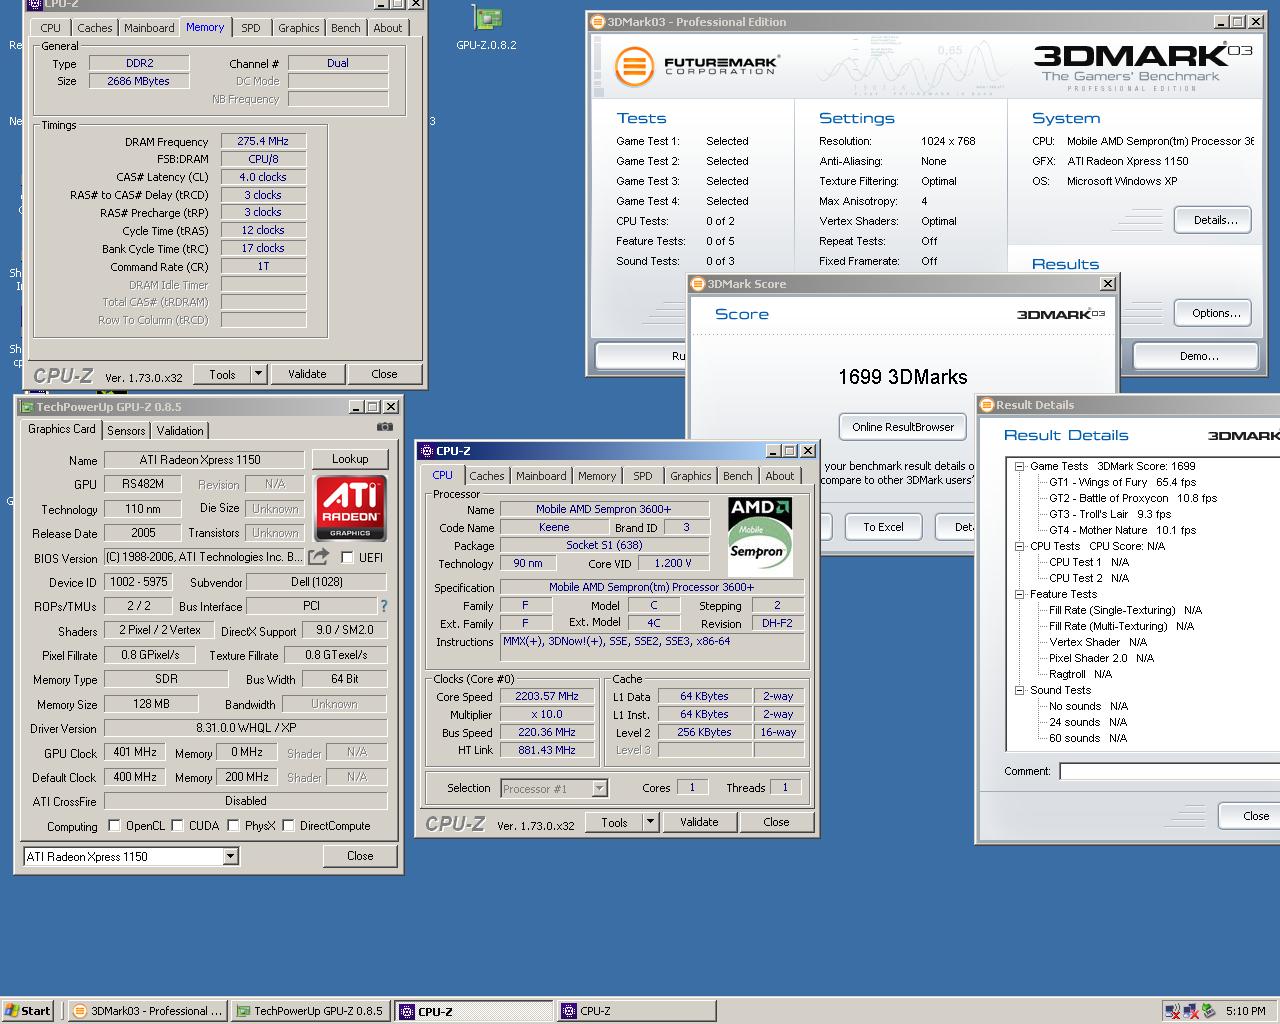Screen dimensions: 1280x1024
Task: Click the Bus Interface question mark icon
Action: click(x=383, y=606)
